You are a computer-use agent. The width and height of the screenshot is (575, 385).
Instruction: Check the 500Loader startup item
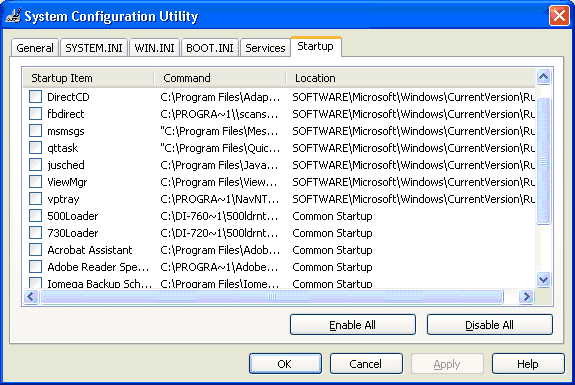pos(36,216)
